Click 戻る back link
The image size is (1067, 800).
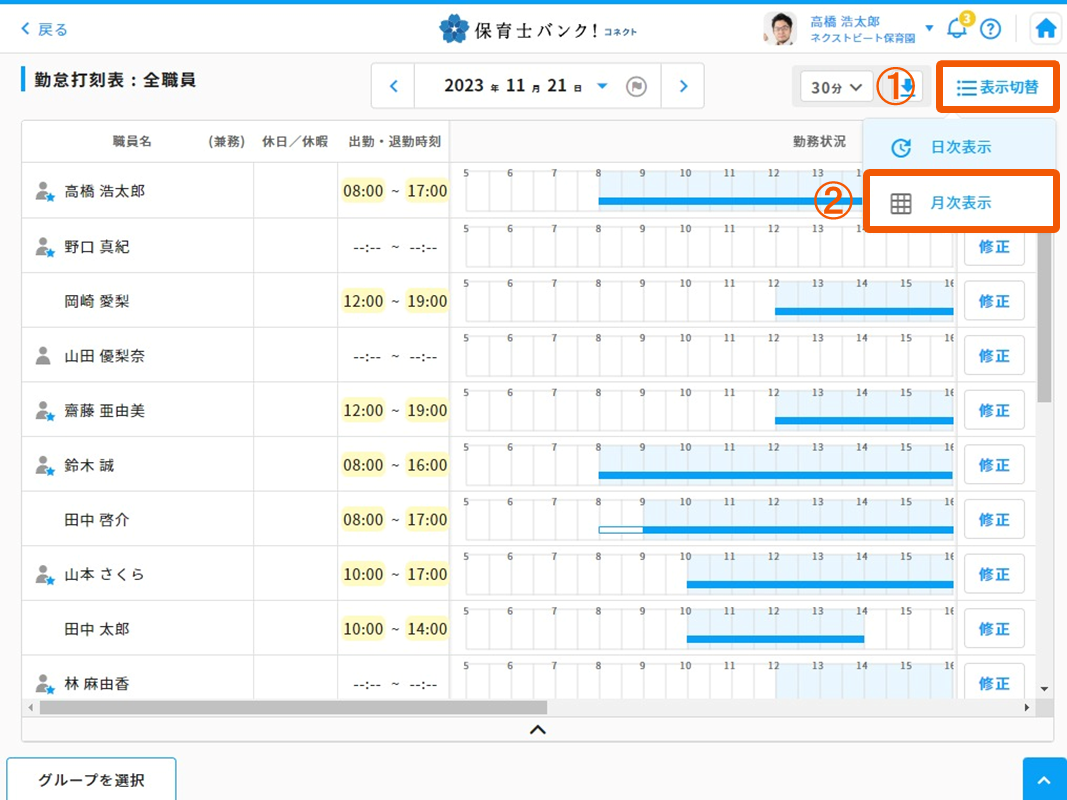coord(45,29)
